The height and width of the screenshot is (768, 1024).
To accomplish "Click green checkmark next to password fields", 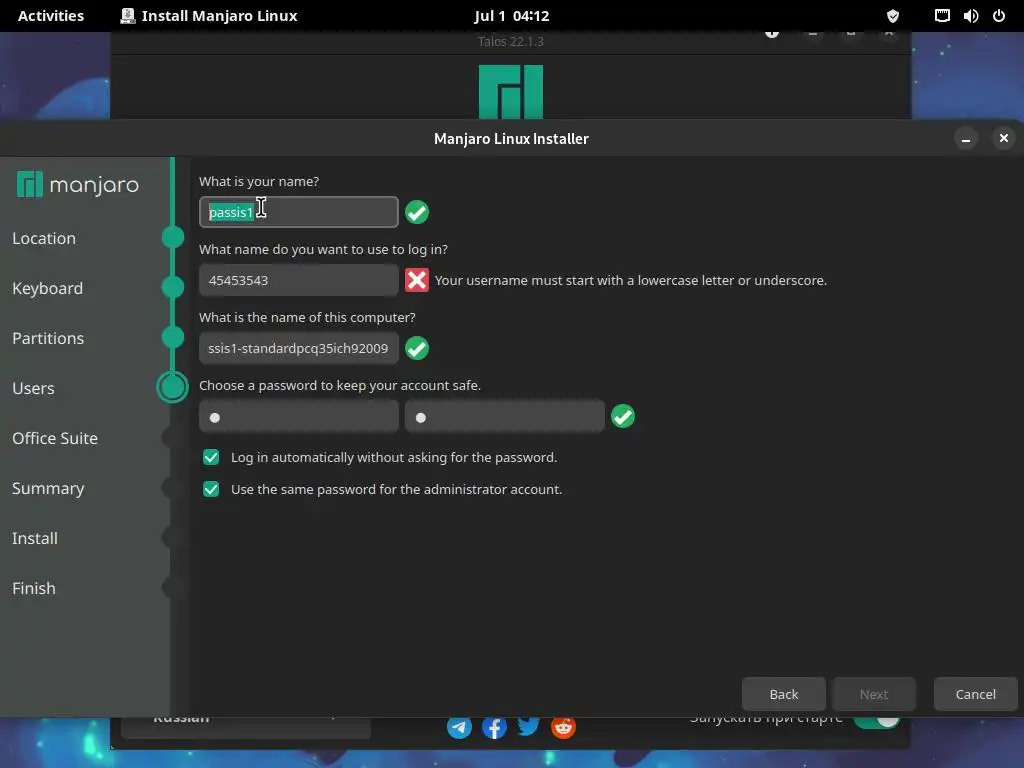I will point(623,416).
